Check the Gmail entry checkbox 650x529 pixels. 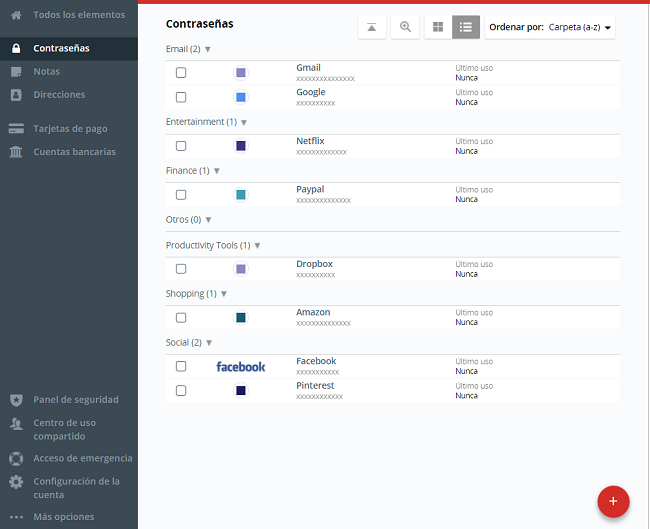[x=181, y=73]
